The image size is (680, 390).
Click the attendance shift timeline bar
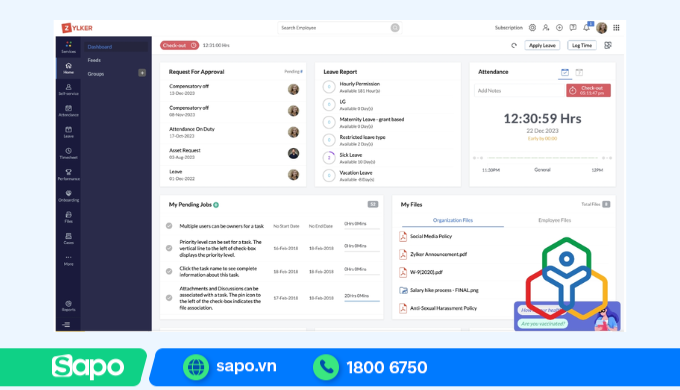tap(542, 158)
